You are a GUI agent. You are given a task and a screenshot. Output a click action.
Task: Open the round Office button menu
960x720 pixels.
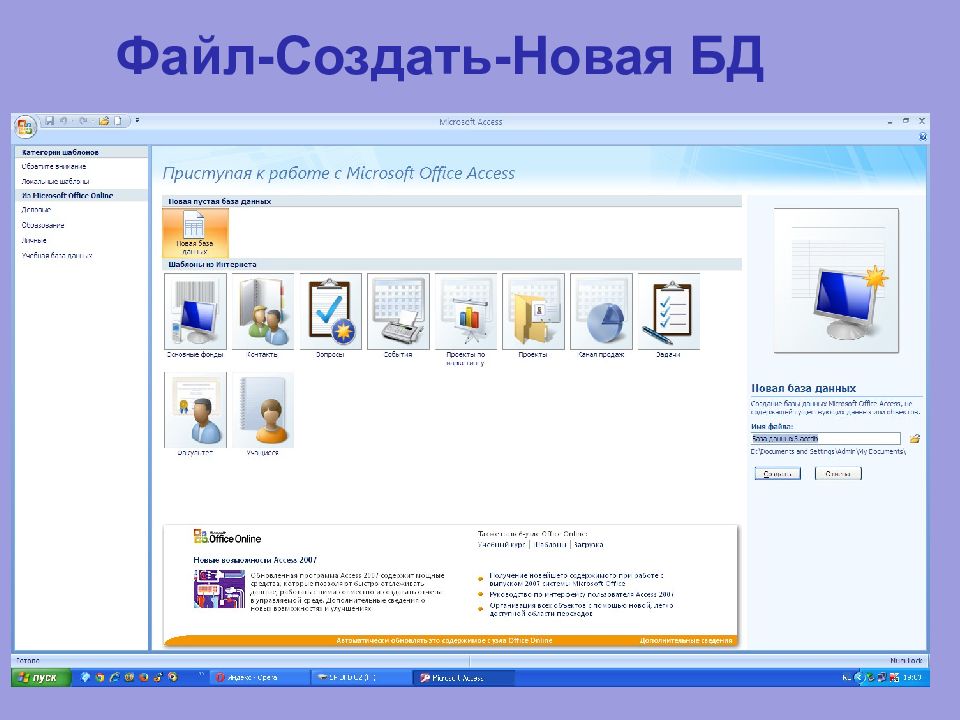click(25, 127)
